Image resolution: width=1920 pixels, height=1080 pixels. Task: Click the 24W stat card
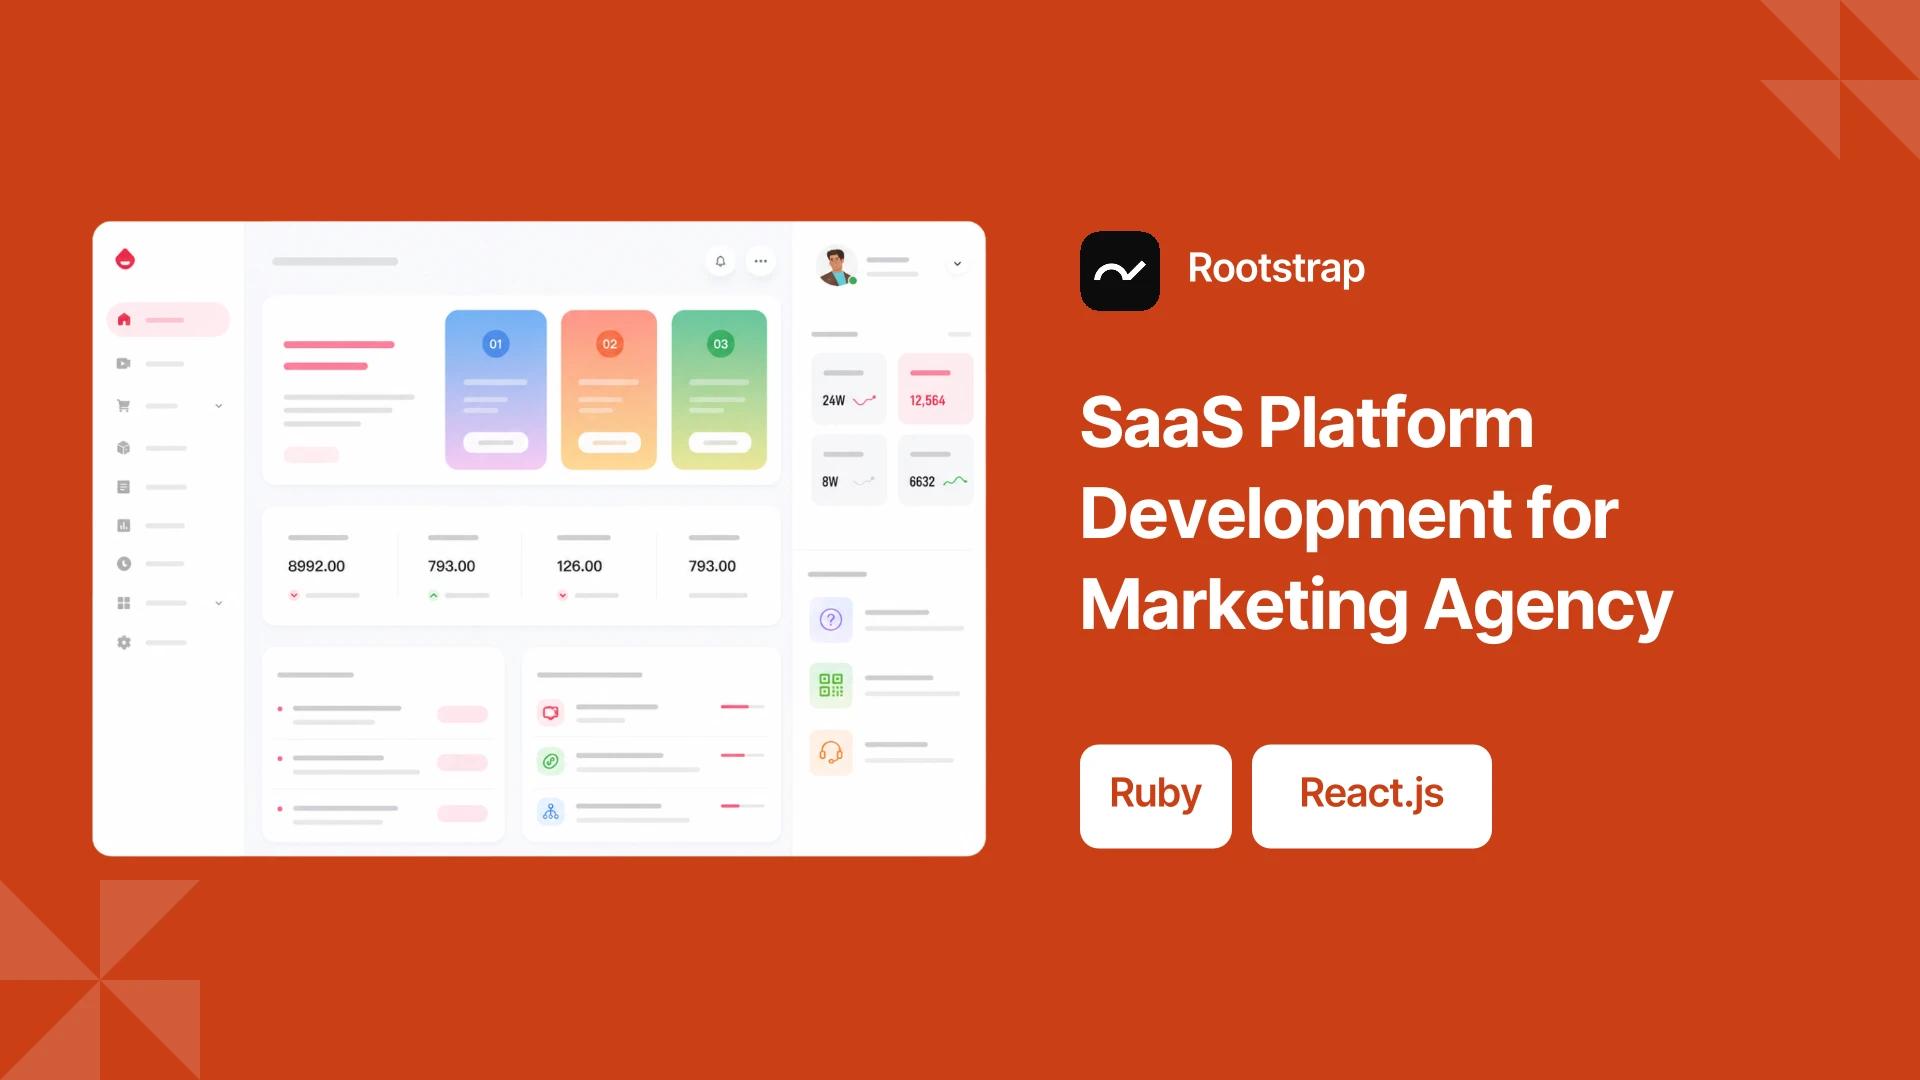point(849,389)
